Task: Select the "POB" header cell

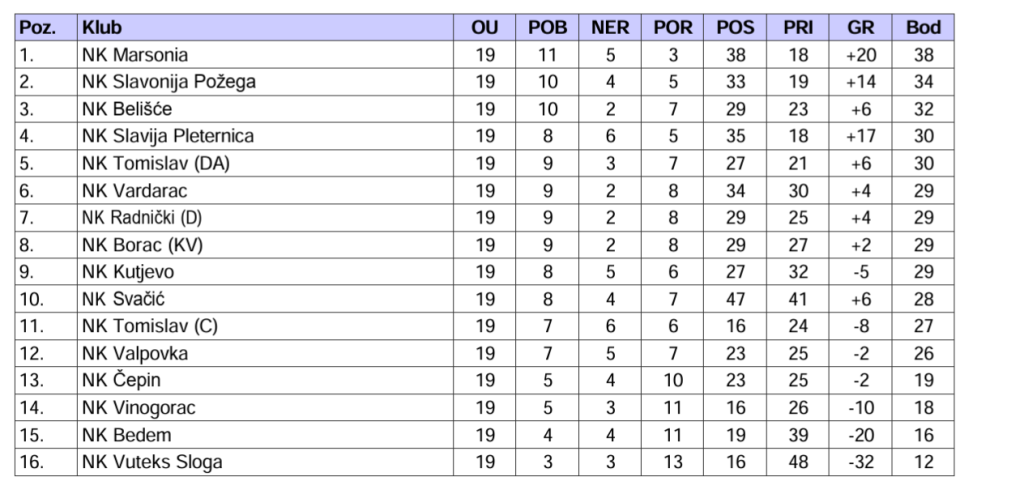Action: [547, 28]
